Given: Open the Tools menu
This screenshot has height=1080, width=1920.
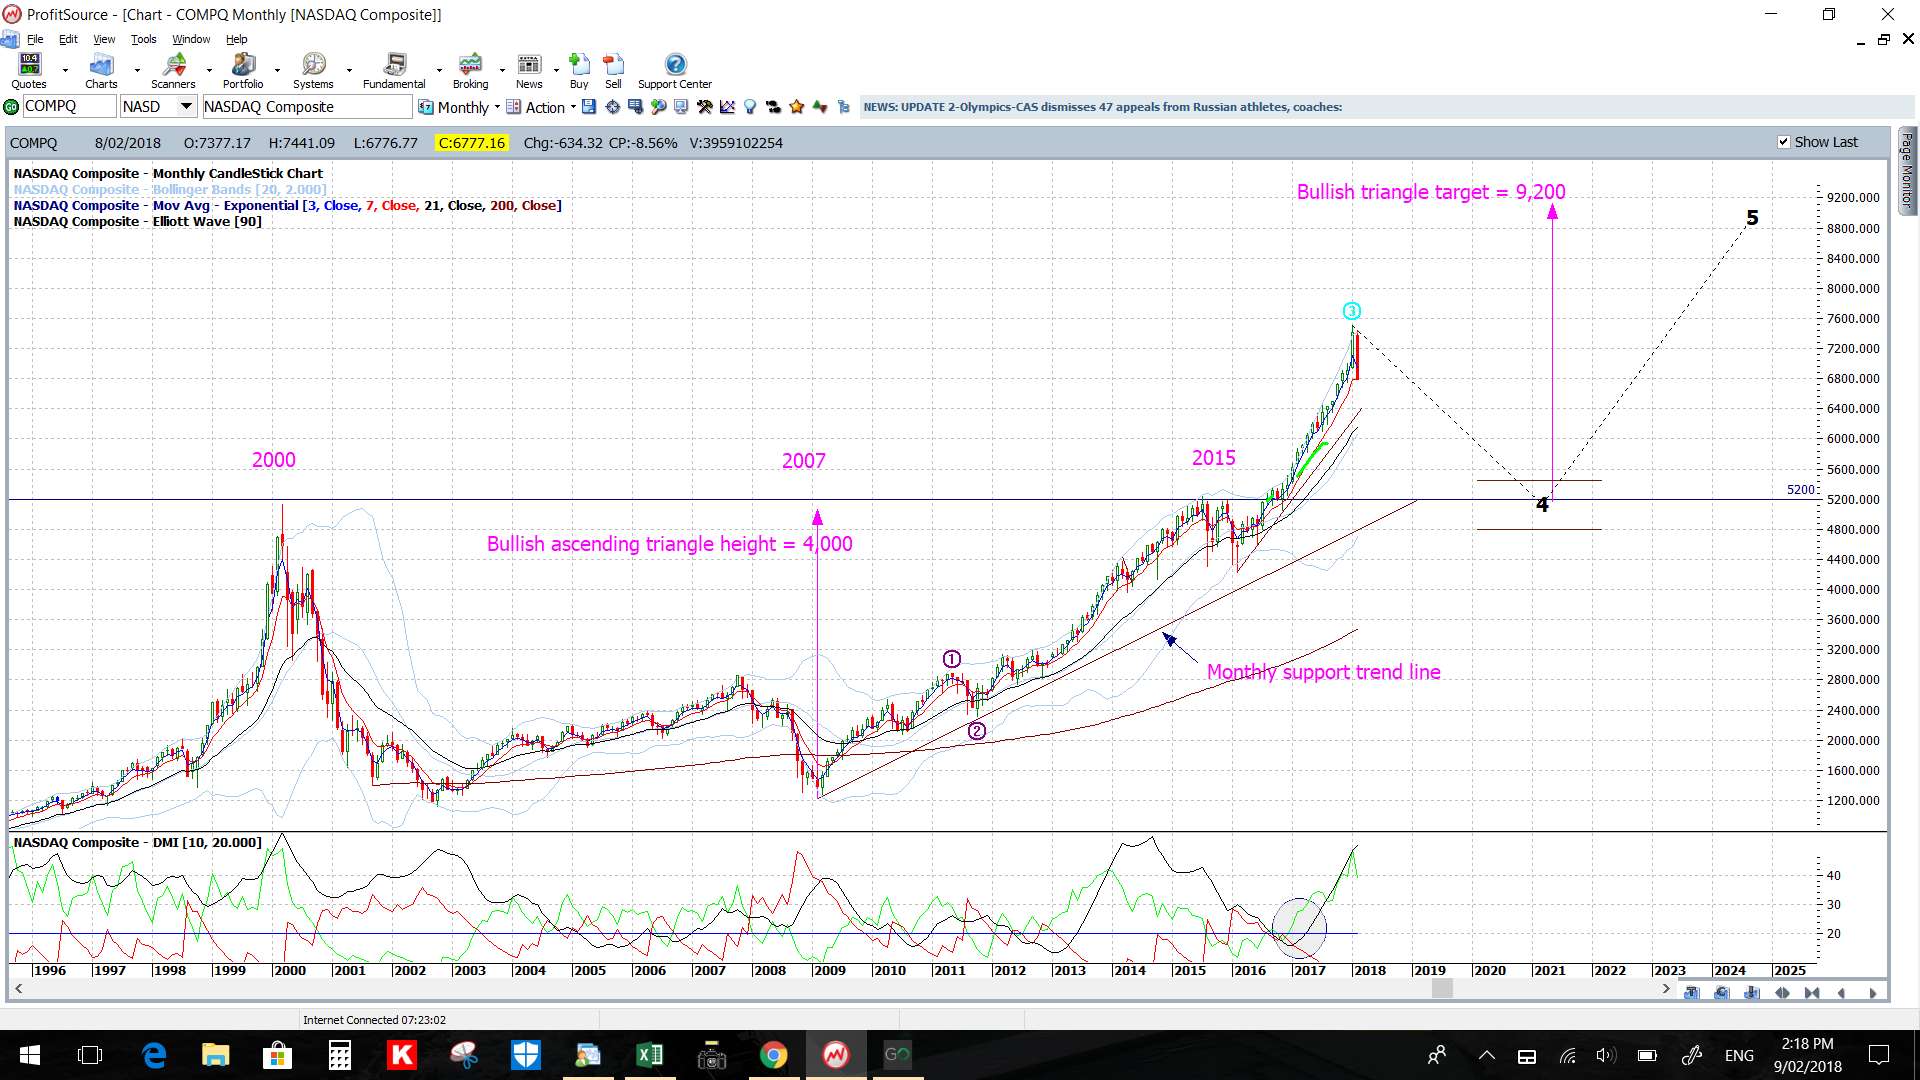Looking at the screenshot, I should [x=144, y=39].
